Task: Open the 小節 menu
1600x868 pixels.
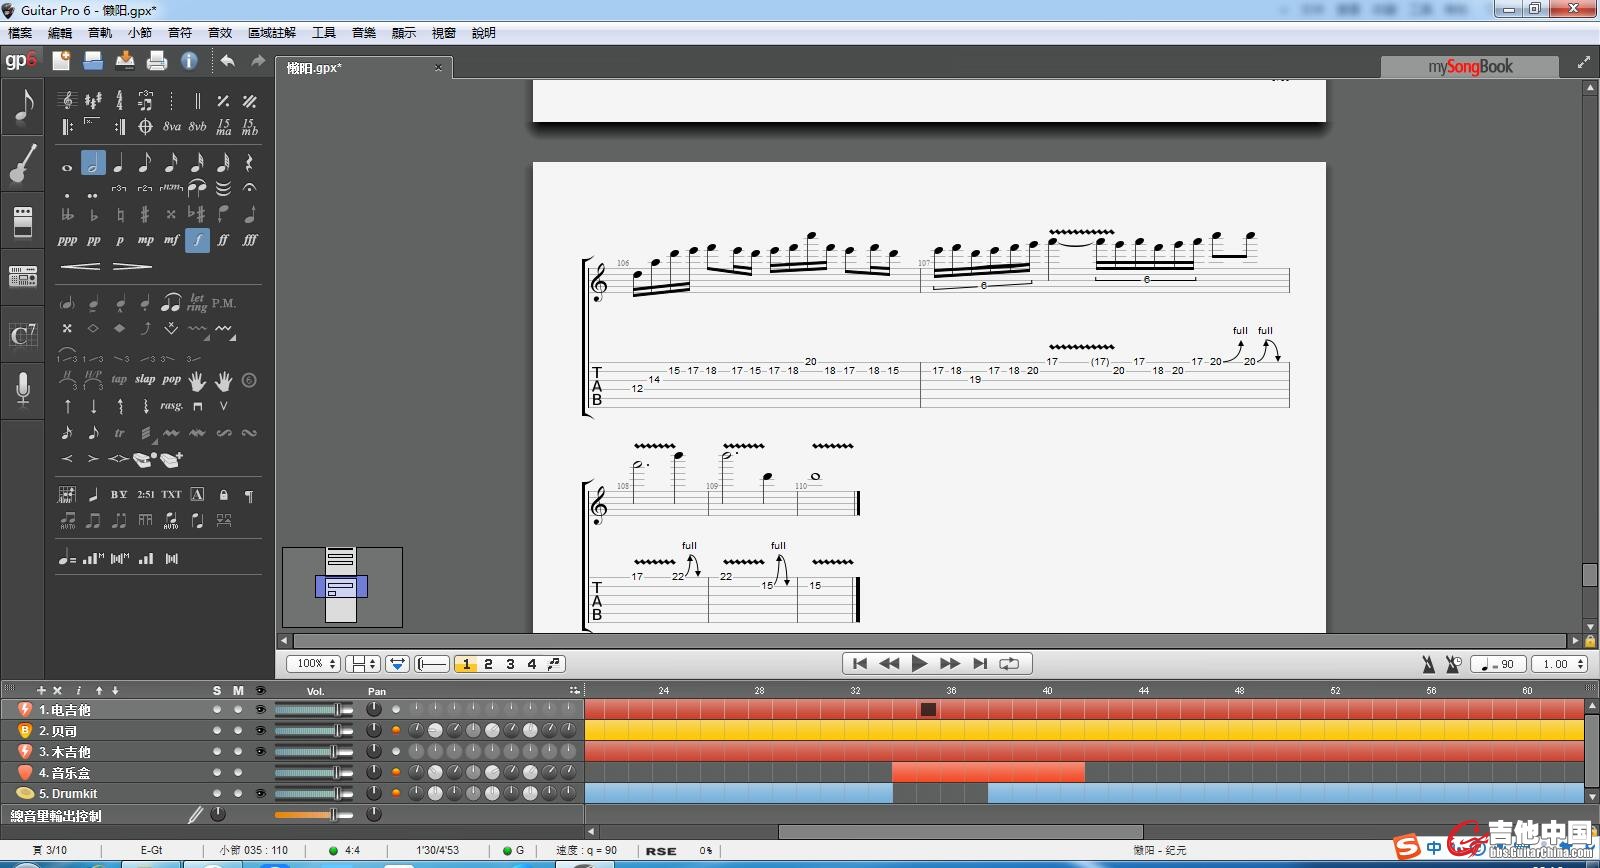Action: (140, 33)
